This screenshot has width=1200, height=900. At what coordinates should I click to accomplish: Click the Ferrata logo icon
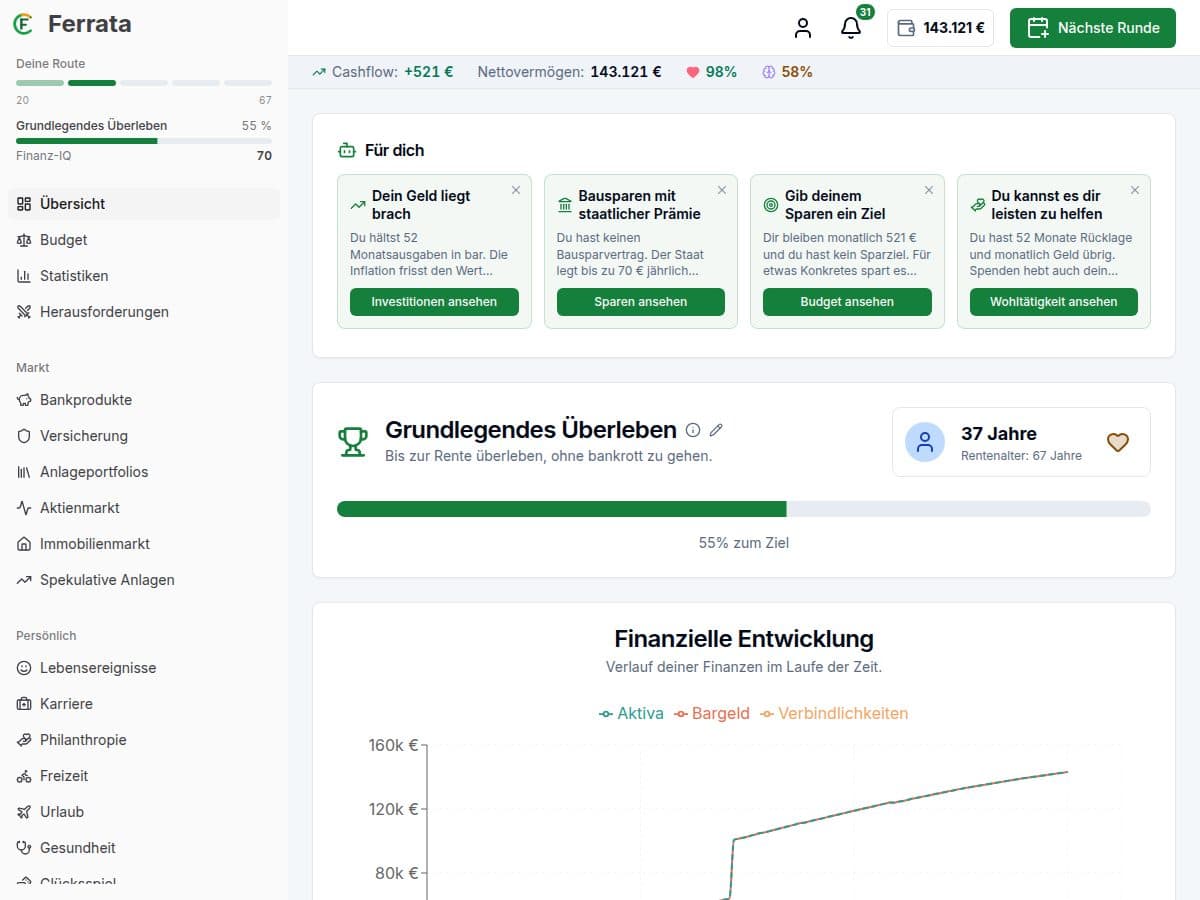pos(23,24)
